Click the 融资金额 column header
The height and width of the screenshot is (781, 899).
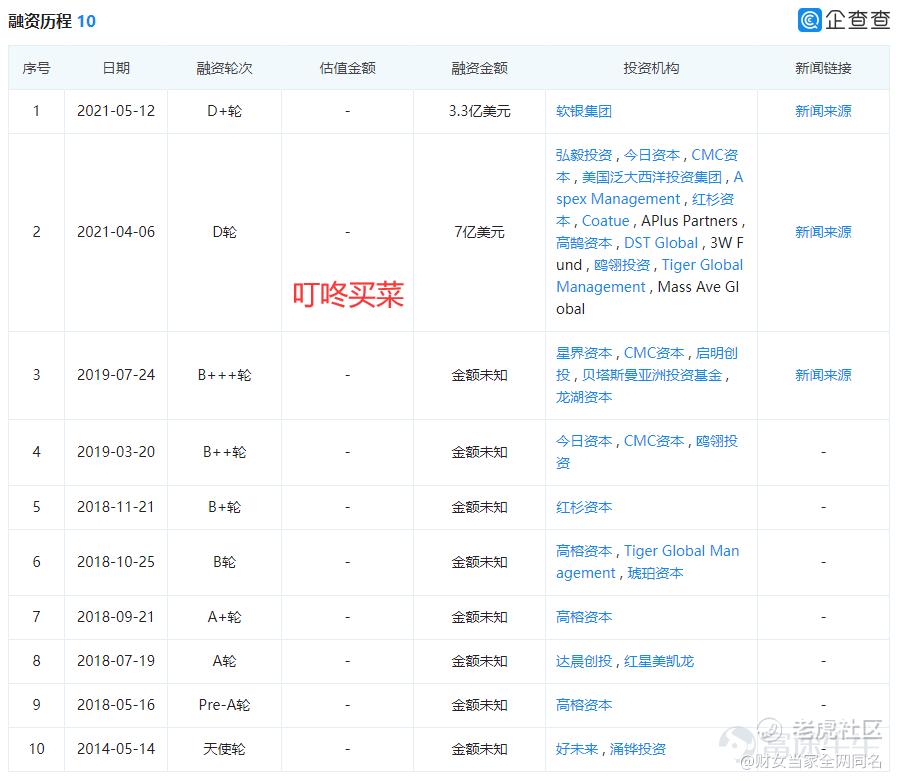point(479,68)
